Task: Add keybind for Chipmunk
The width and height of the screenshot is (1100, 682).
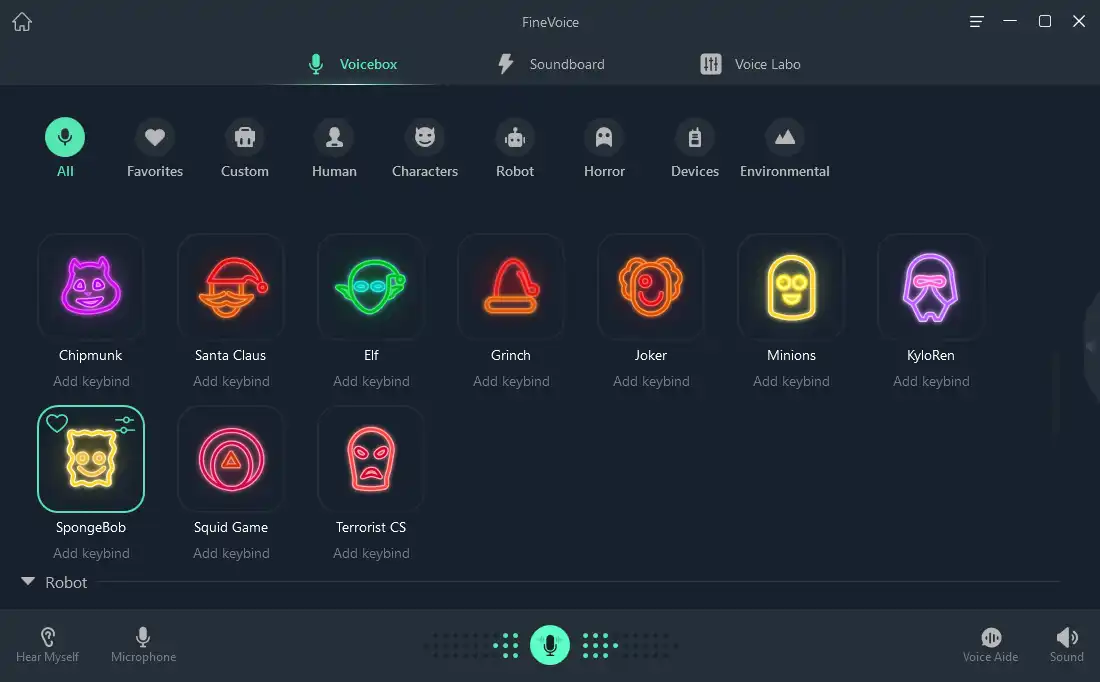Action: coord(91,381)
